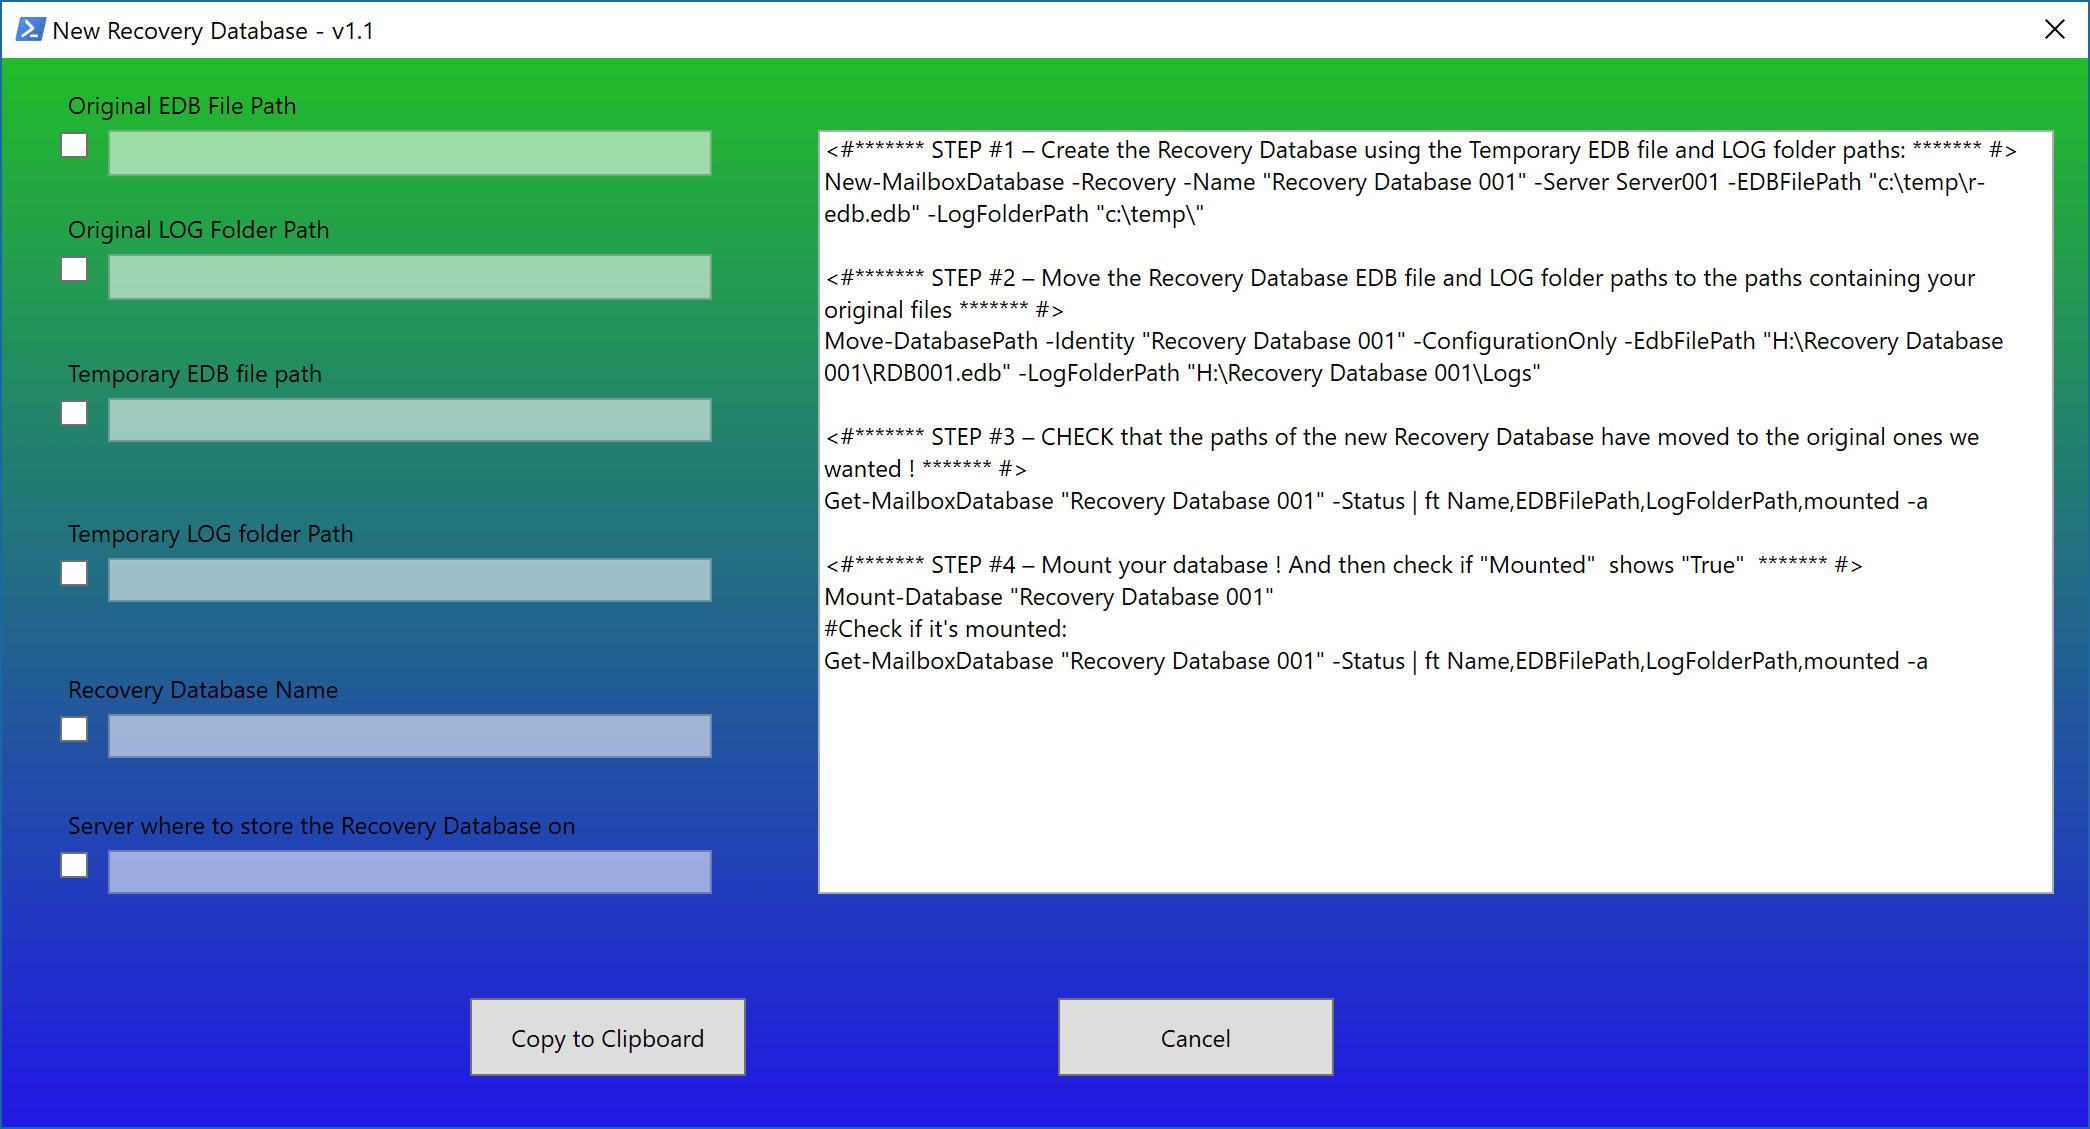Click the Recovery Database Name textbox
This screenshot has width=2090, height=1129.
click(409, 736)
